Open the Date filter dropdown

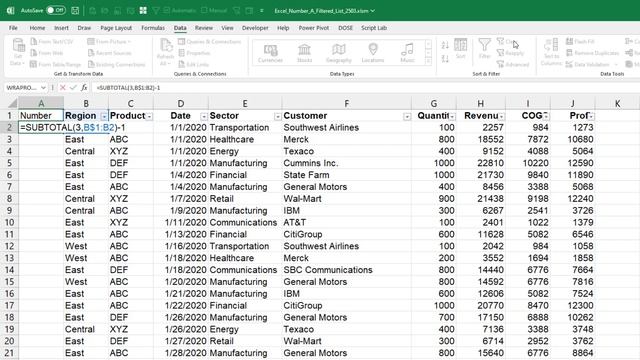click(x=203, y=117)
